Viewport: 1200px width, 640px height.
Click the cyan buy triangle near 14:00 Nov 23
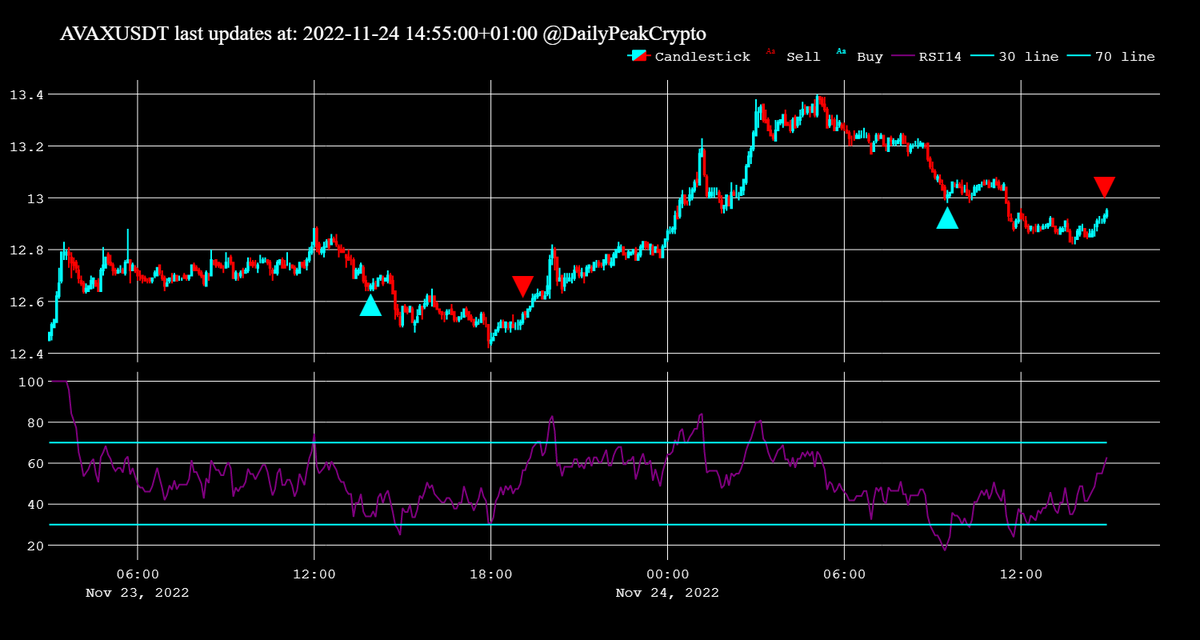[x=371, y=306]
